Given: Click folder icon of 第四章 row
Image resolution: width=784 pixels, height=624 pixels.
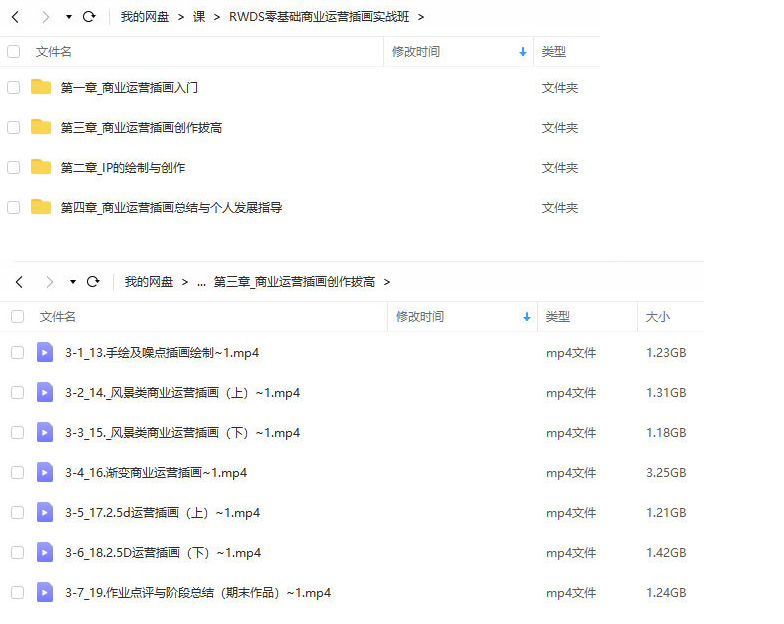Looking at the screenshot, I should pos(41,206).
